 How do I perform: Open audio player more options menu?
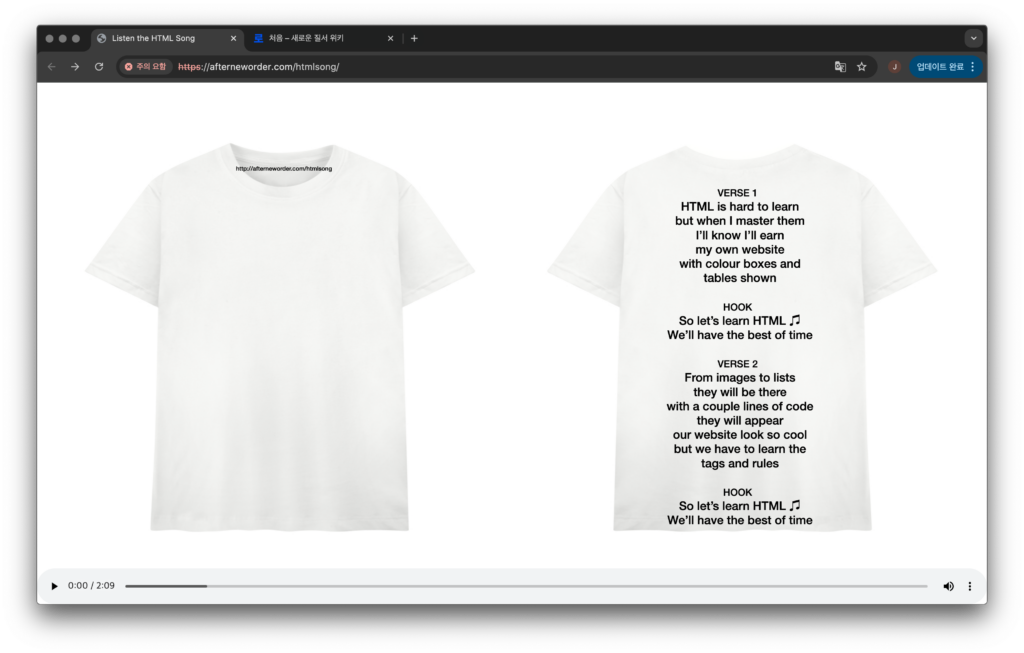(x=969, y=586)
